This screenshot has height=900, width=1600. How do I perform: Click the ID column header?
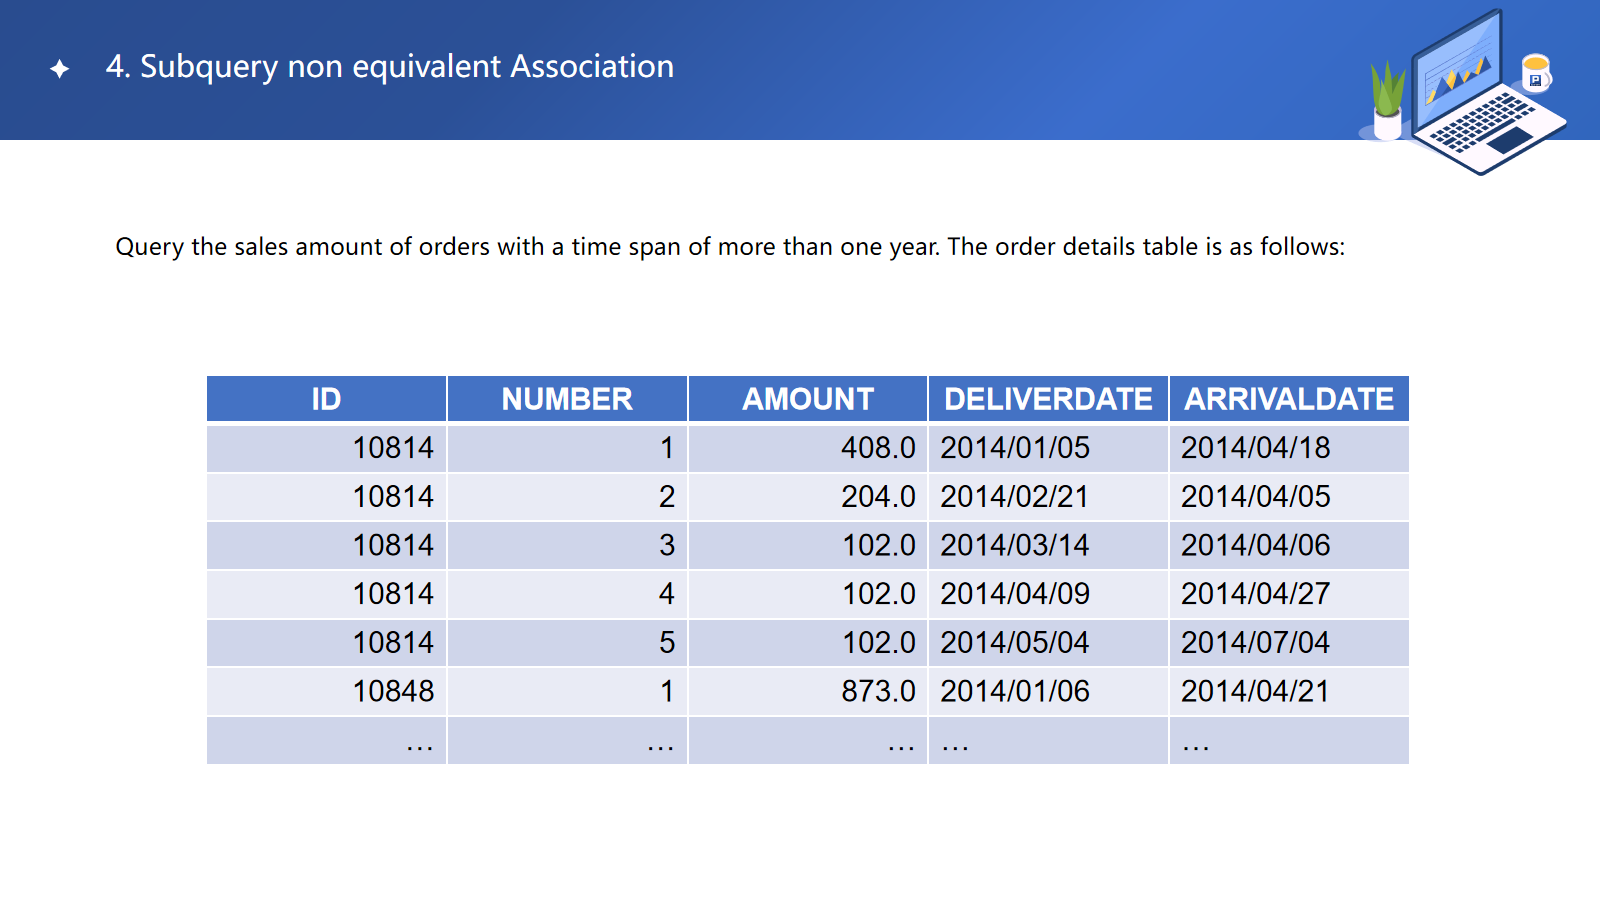[326, 399]
